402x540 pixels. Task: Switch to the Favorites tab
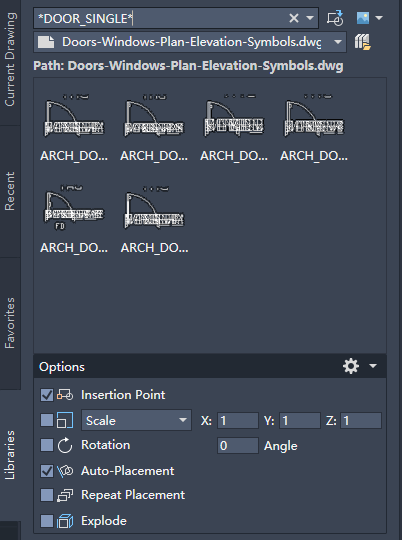(x=10, y=323)
